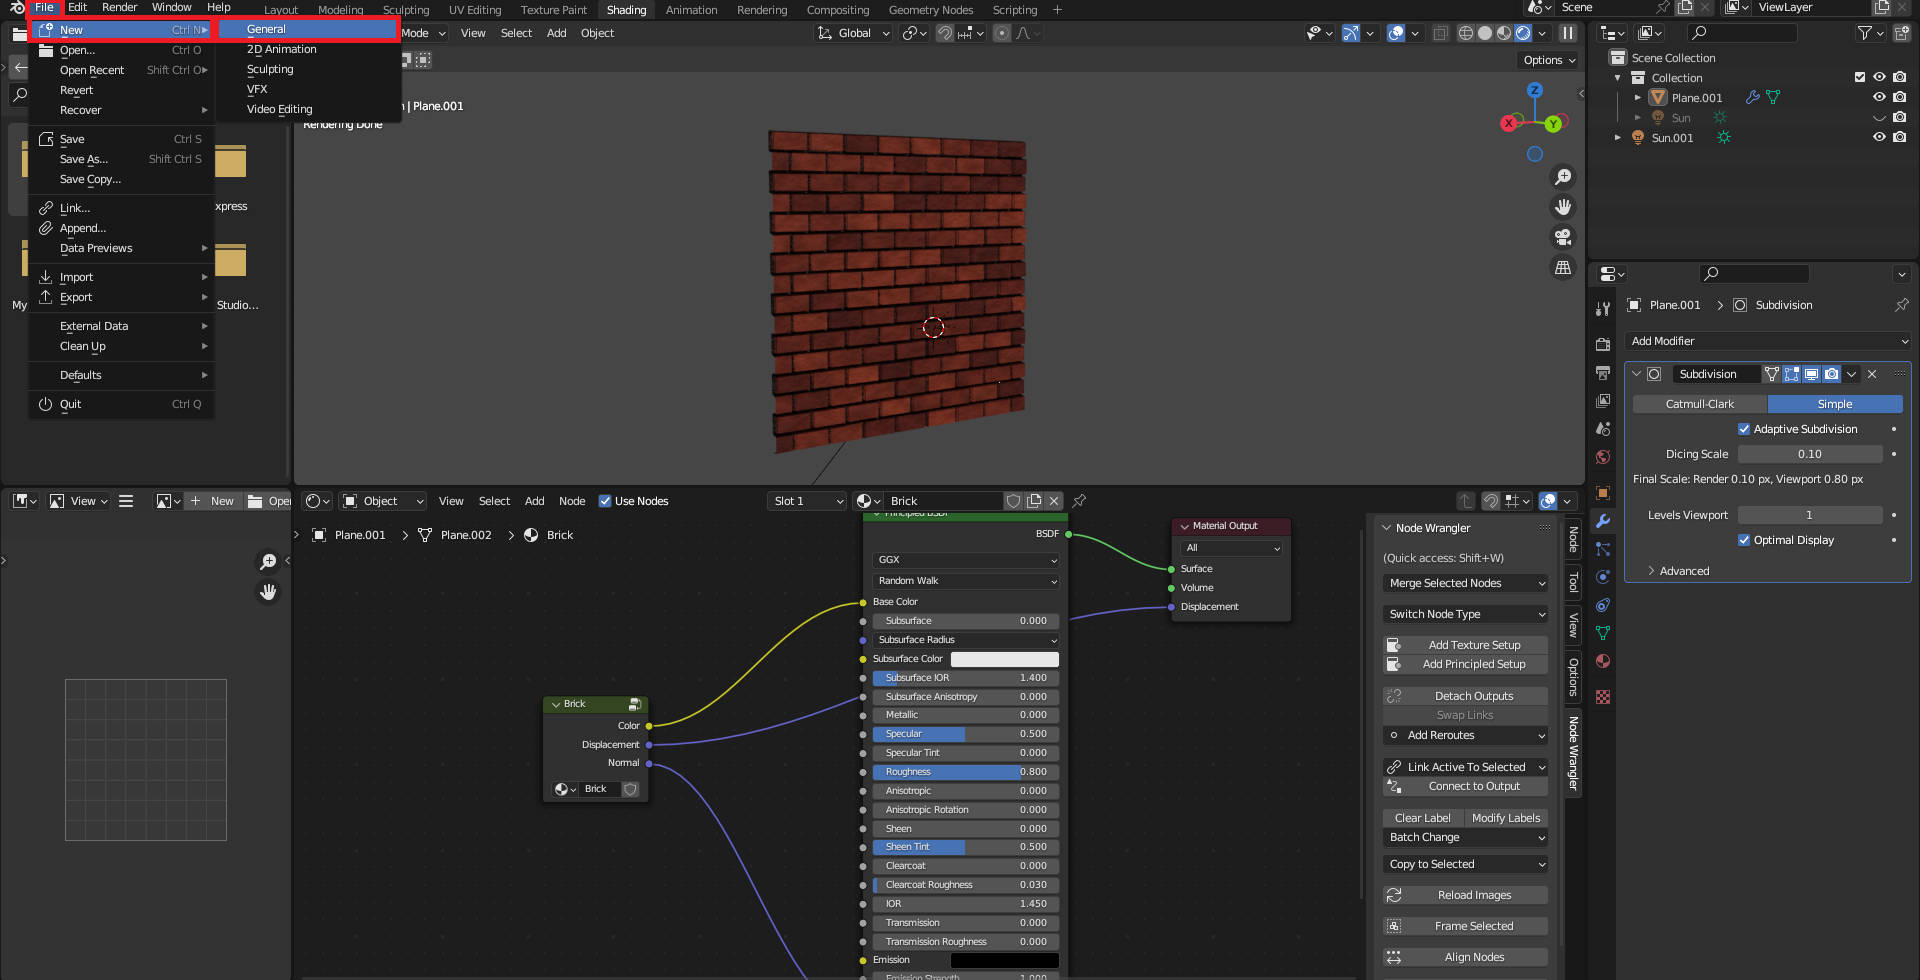
Task: Disable the Adaptive Subdivision checkbox
Action: 1744,429
